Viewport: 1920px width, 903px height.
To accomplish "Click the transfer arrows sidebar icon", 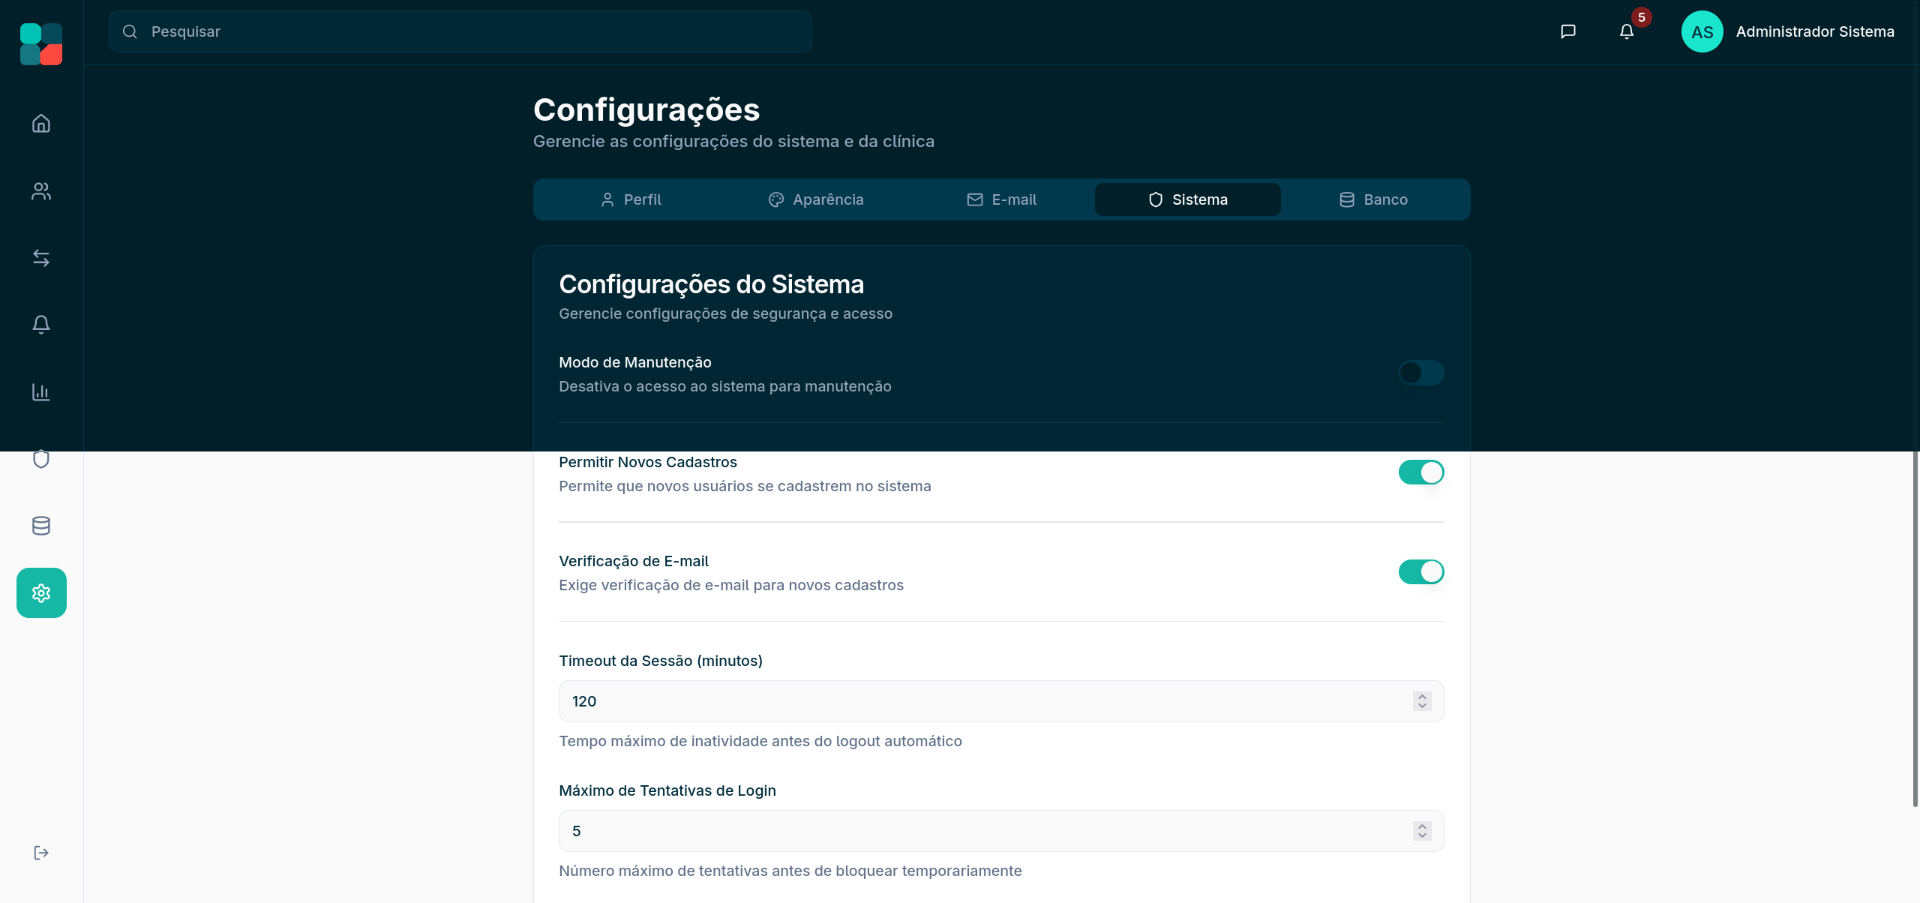I will [x=41, y=258].
